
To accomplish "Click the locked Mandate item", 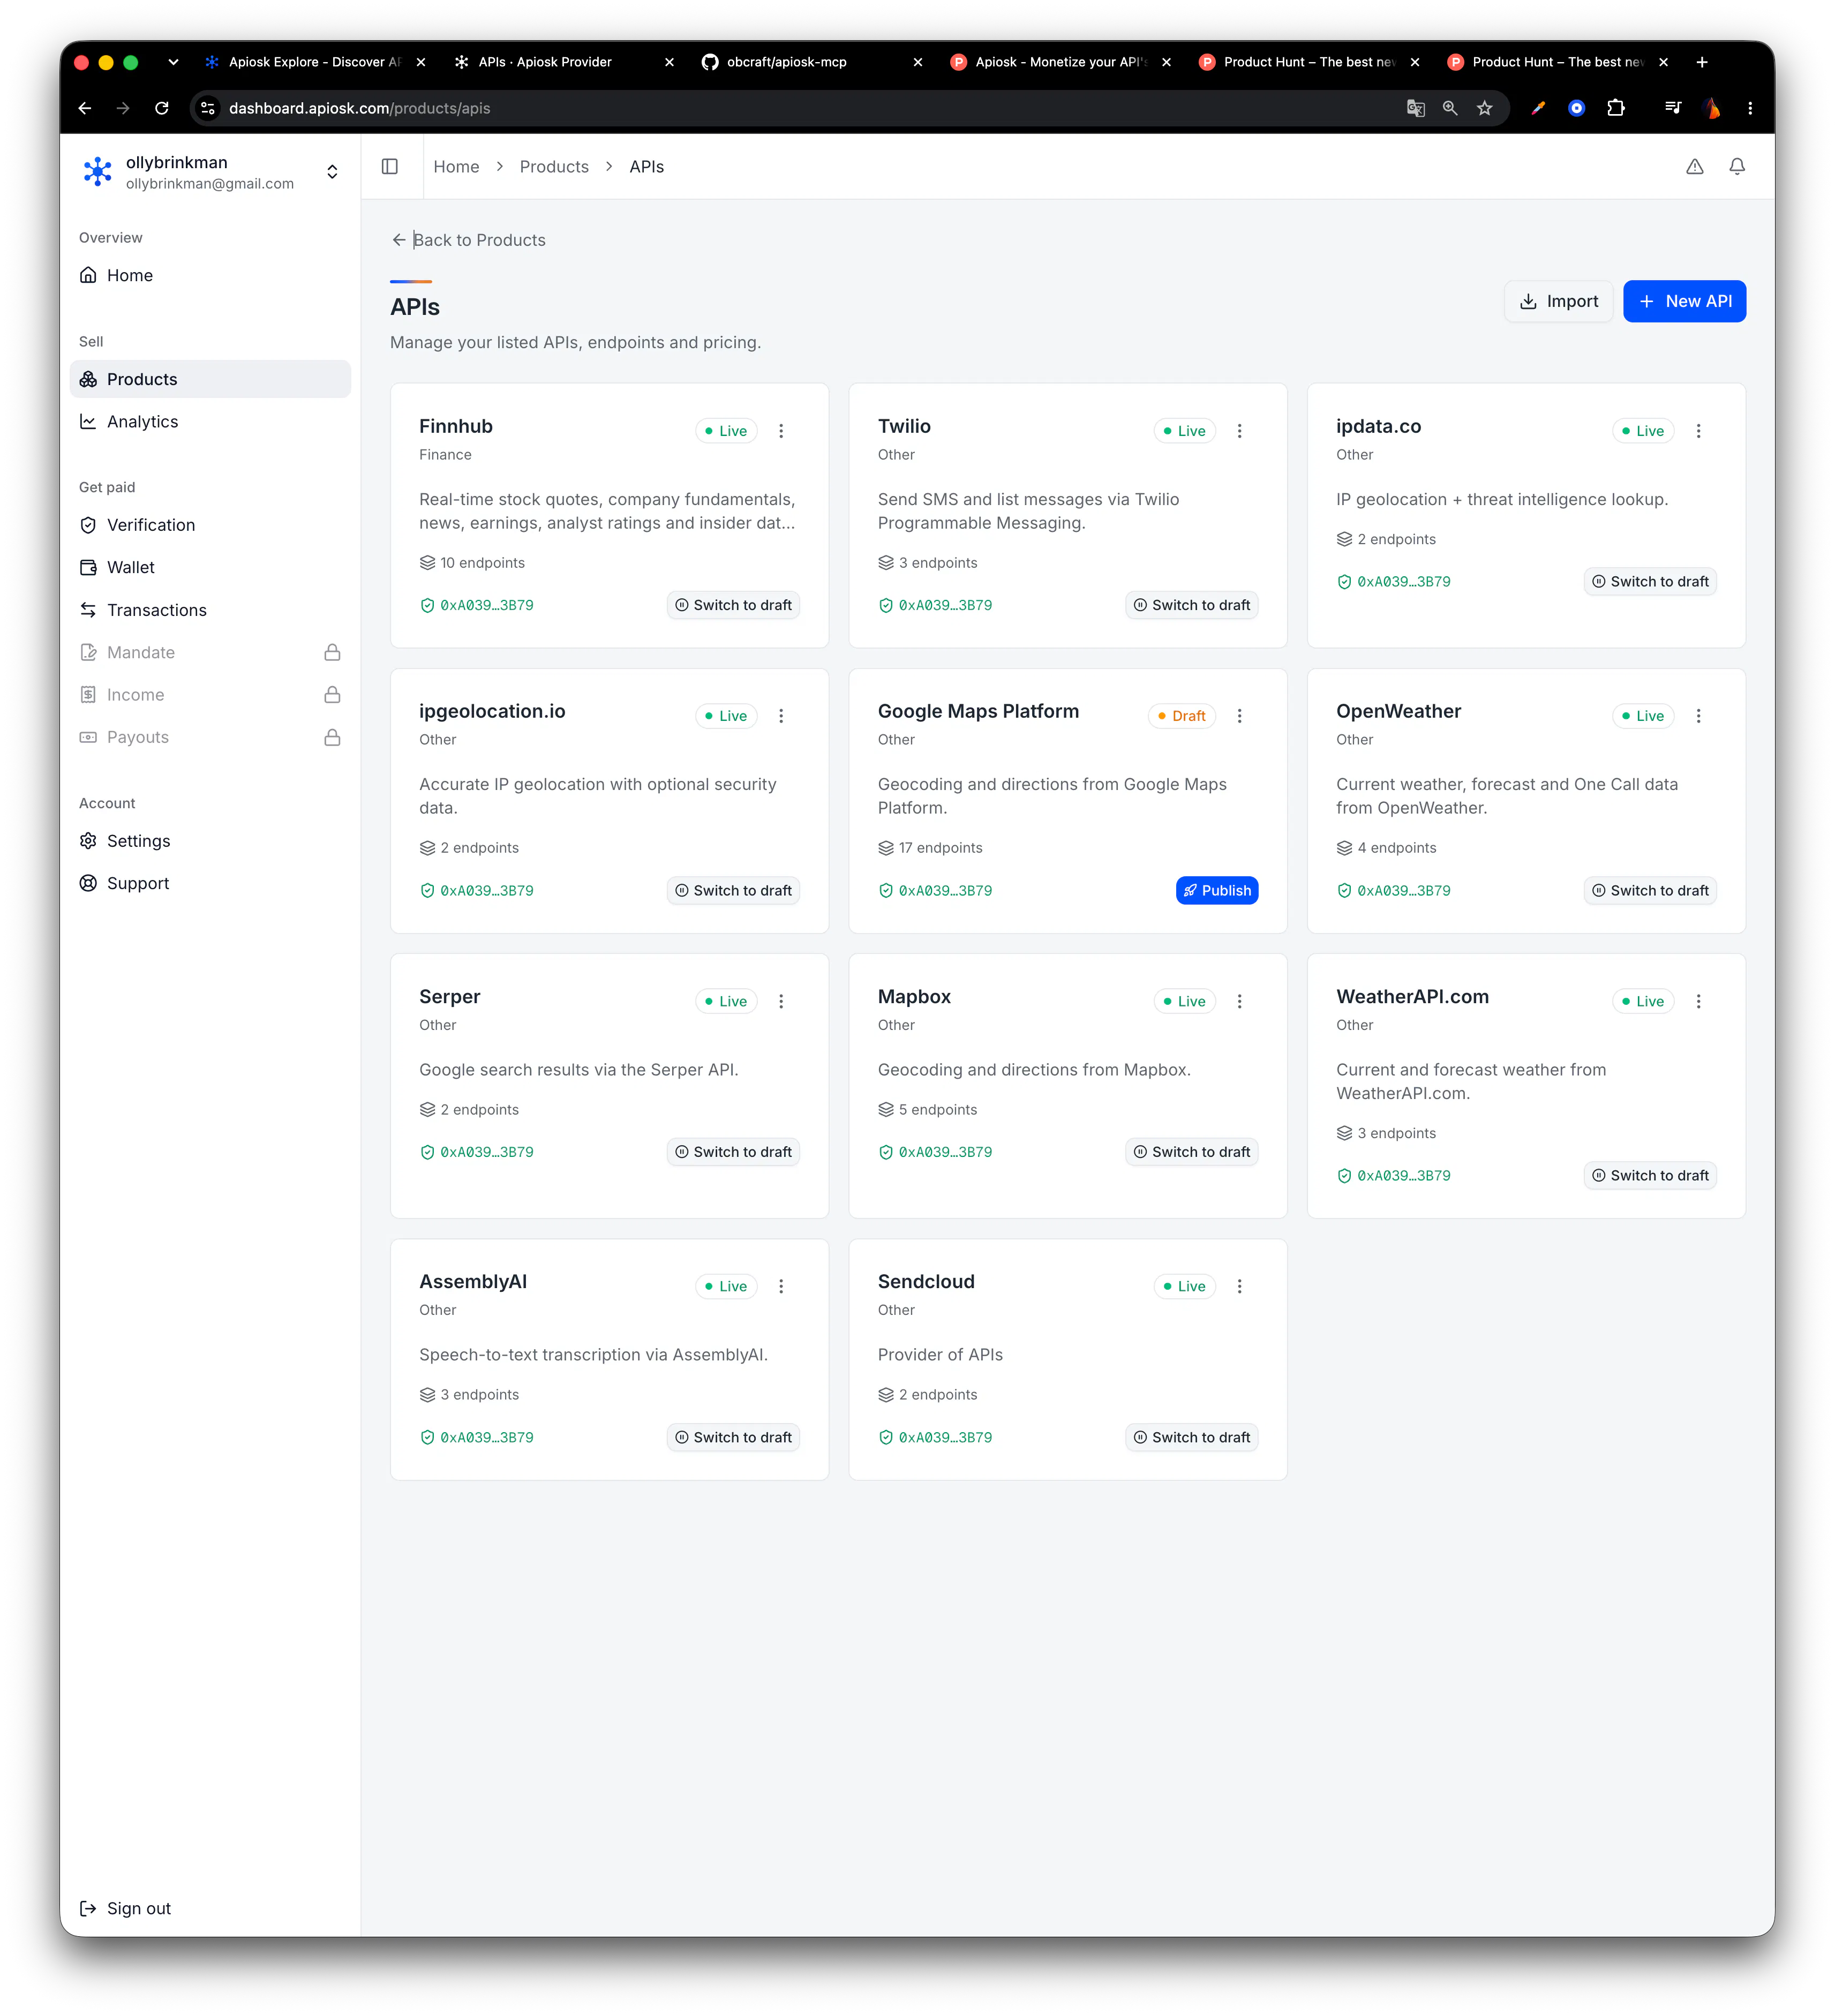I will pyautogui.click(x=210, y=652).
